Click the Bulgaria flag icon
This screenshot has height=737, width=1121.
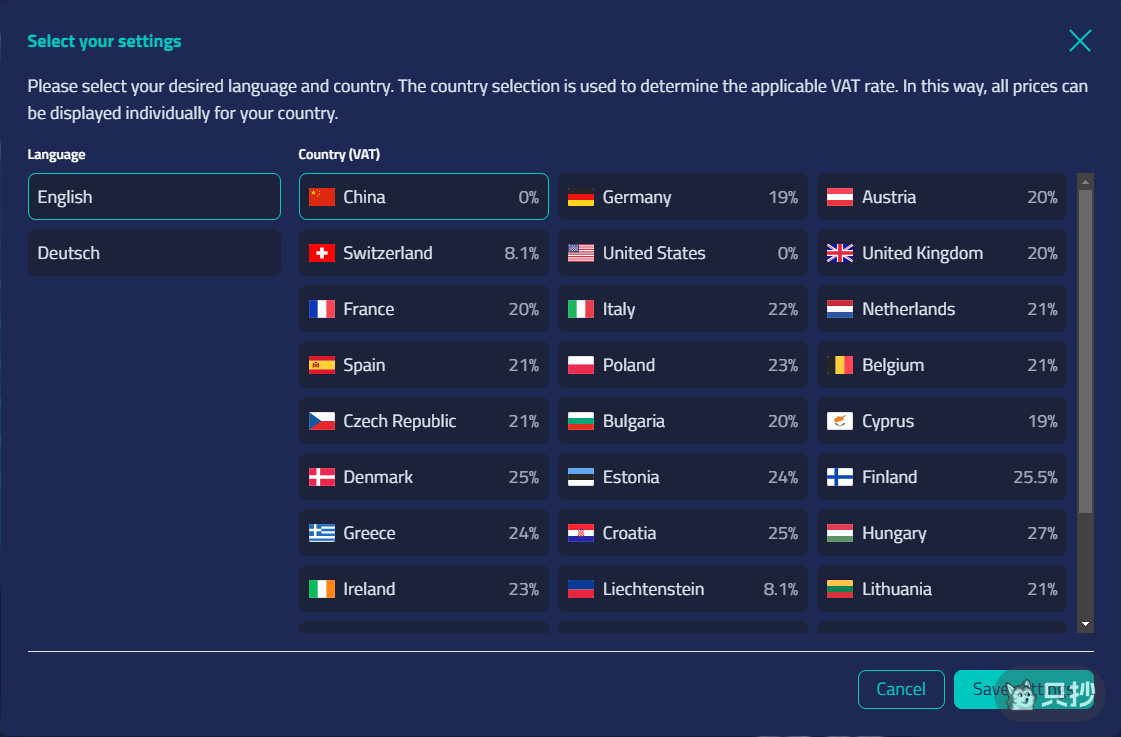click(x=581, y=421)
